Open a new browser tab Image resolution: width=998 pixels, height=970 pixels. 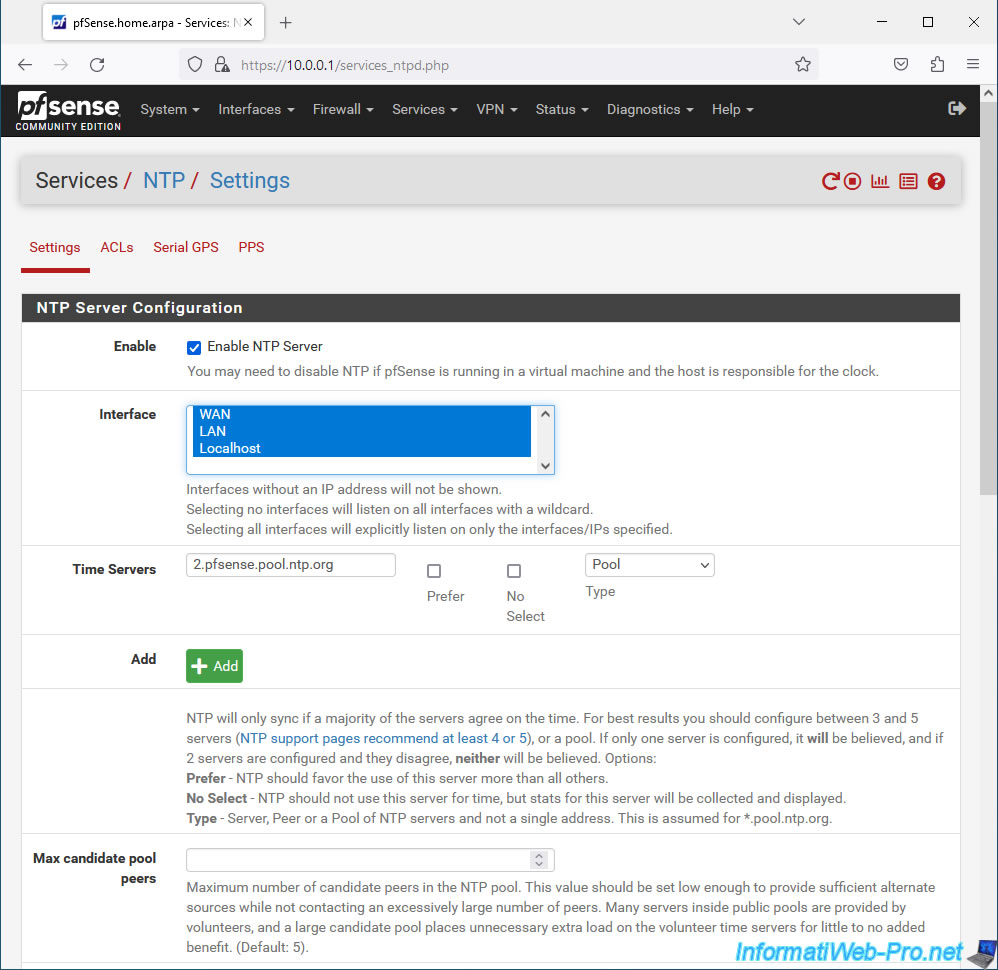(286, 23)
